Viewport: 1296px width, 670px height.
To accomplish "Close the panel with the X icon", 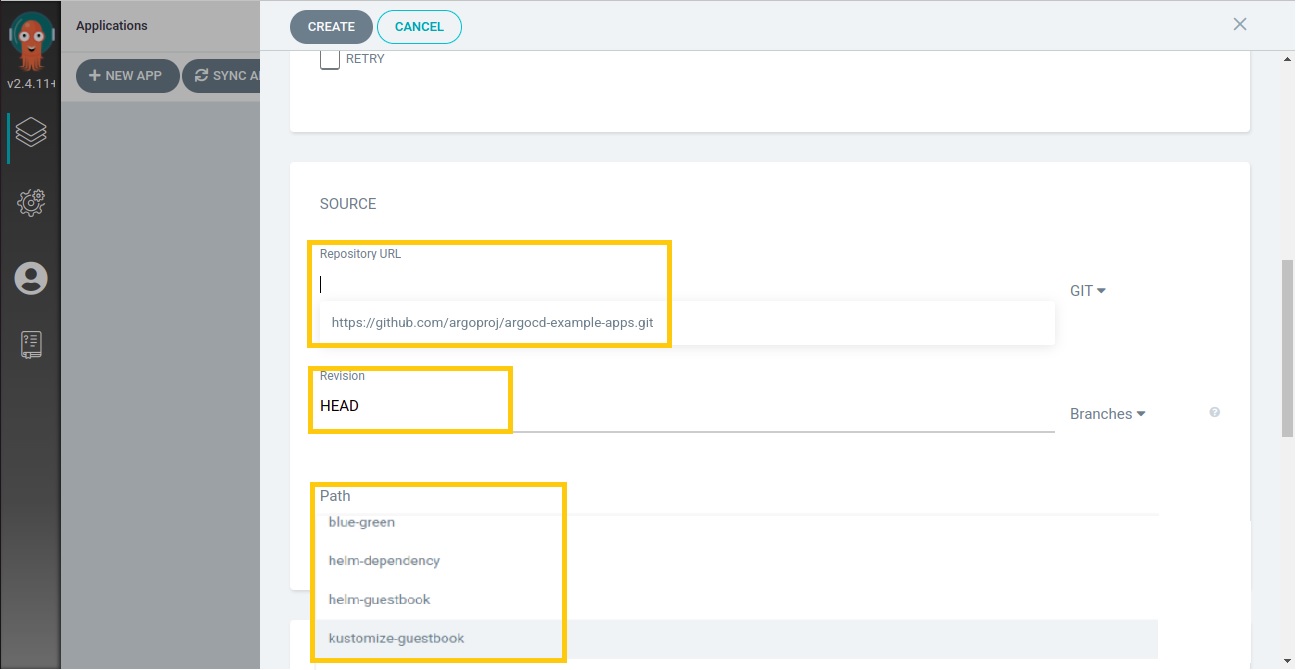I will point(1240,24).
